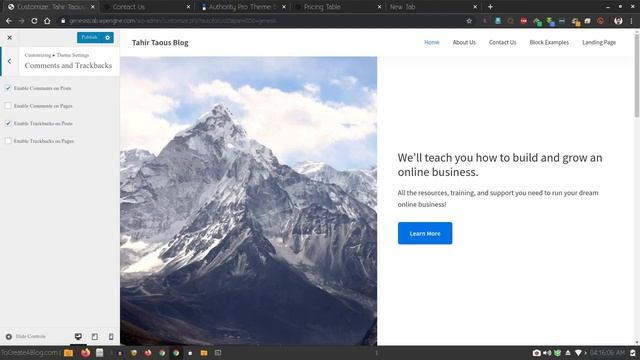
Task: Open the Home menu link
Action: click(432, 42)
